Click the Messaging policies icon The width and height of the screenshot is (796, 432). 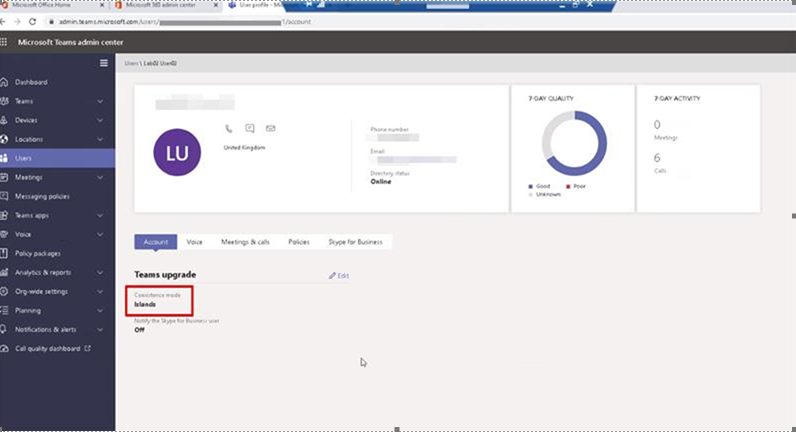[x=4, y=196]
